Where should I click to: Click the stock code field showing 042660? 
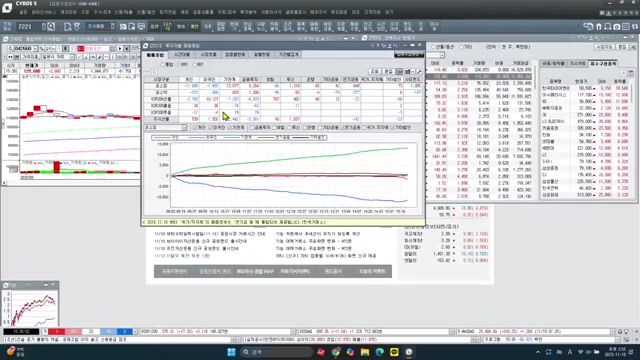point(23,48)
